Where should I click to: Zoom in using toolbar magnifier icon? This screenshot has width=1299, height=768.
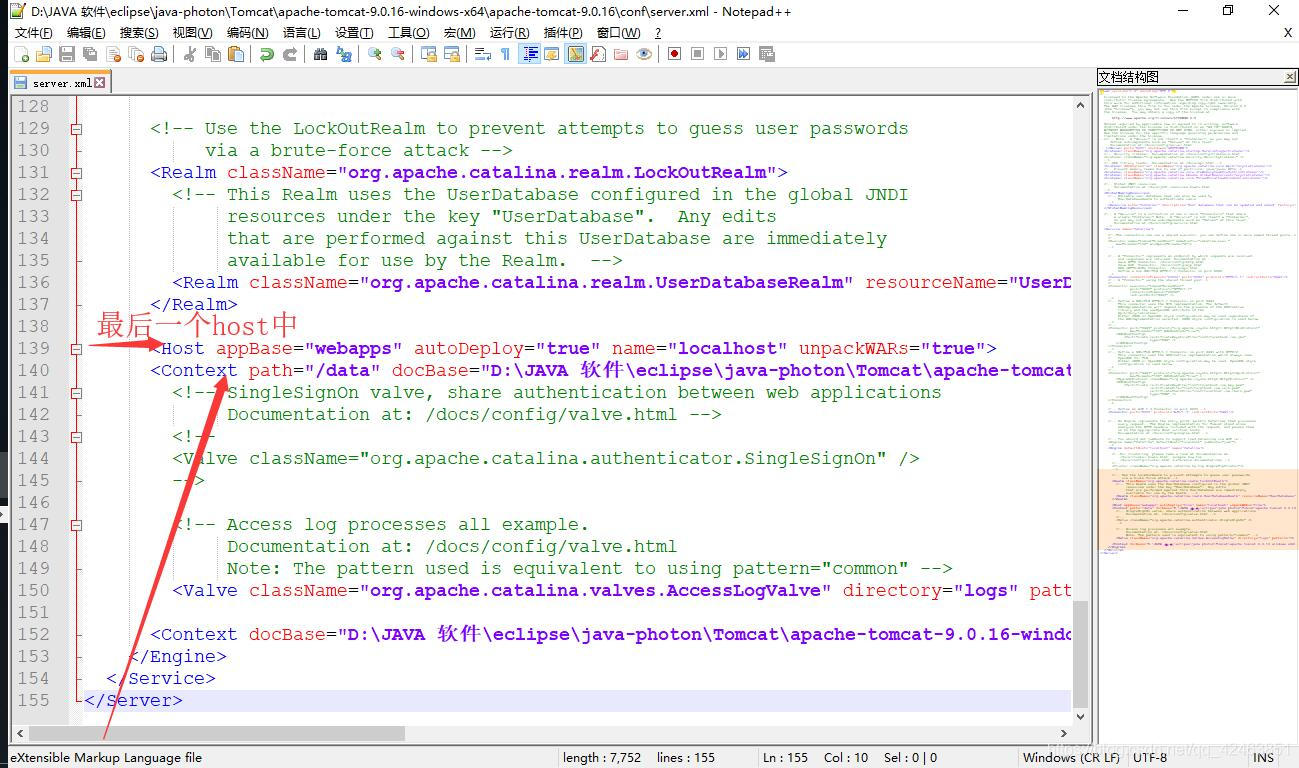[374, 54]
